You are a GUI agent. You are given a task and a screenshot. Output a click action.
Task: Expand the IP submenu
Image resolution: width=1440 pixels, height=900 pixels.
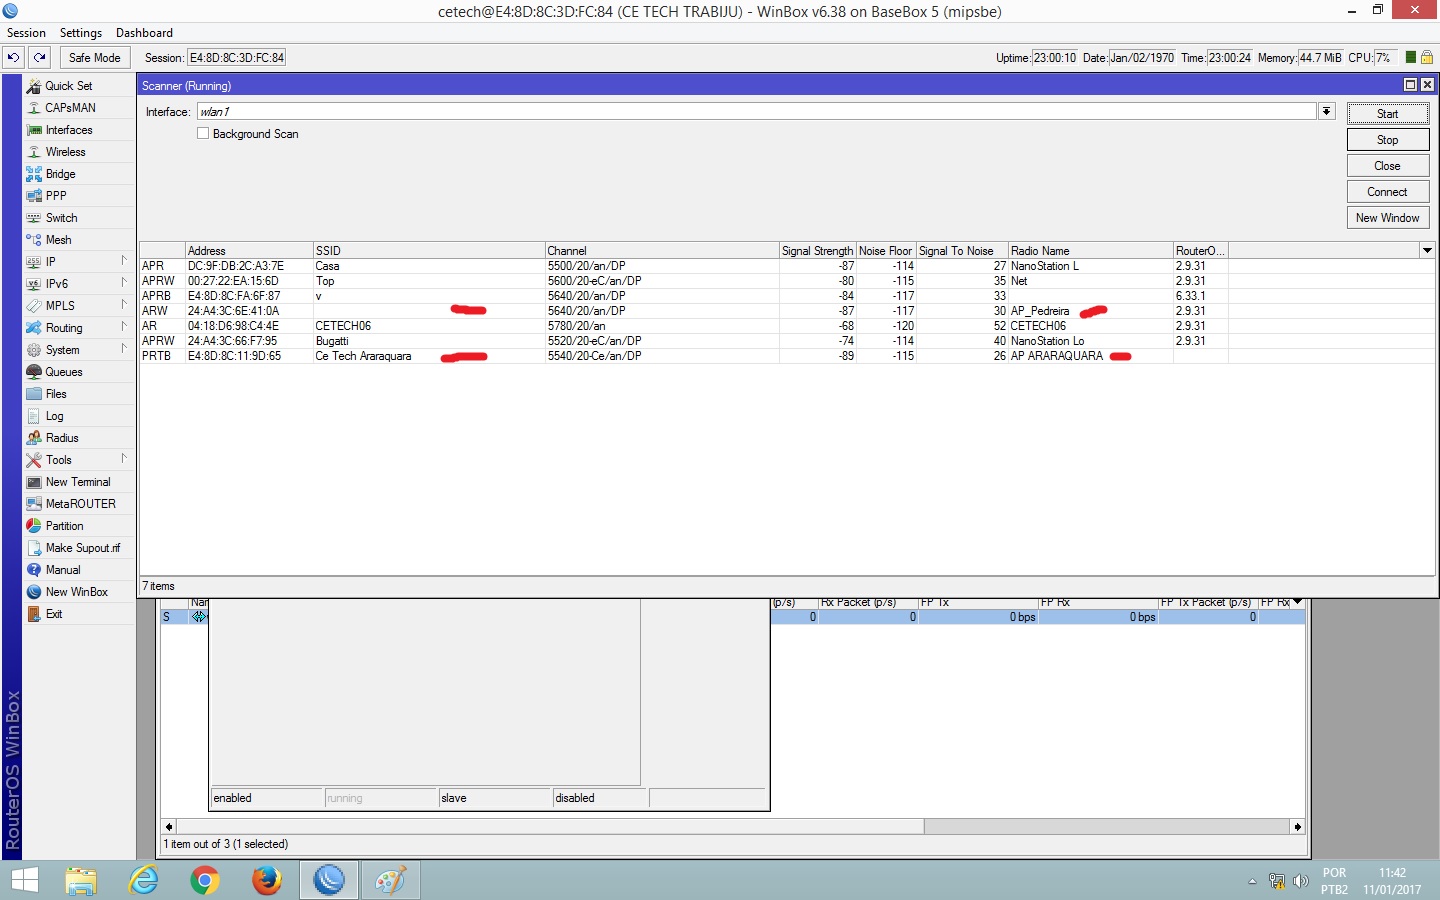[x=124, y=262]
